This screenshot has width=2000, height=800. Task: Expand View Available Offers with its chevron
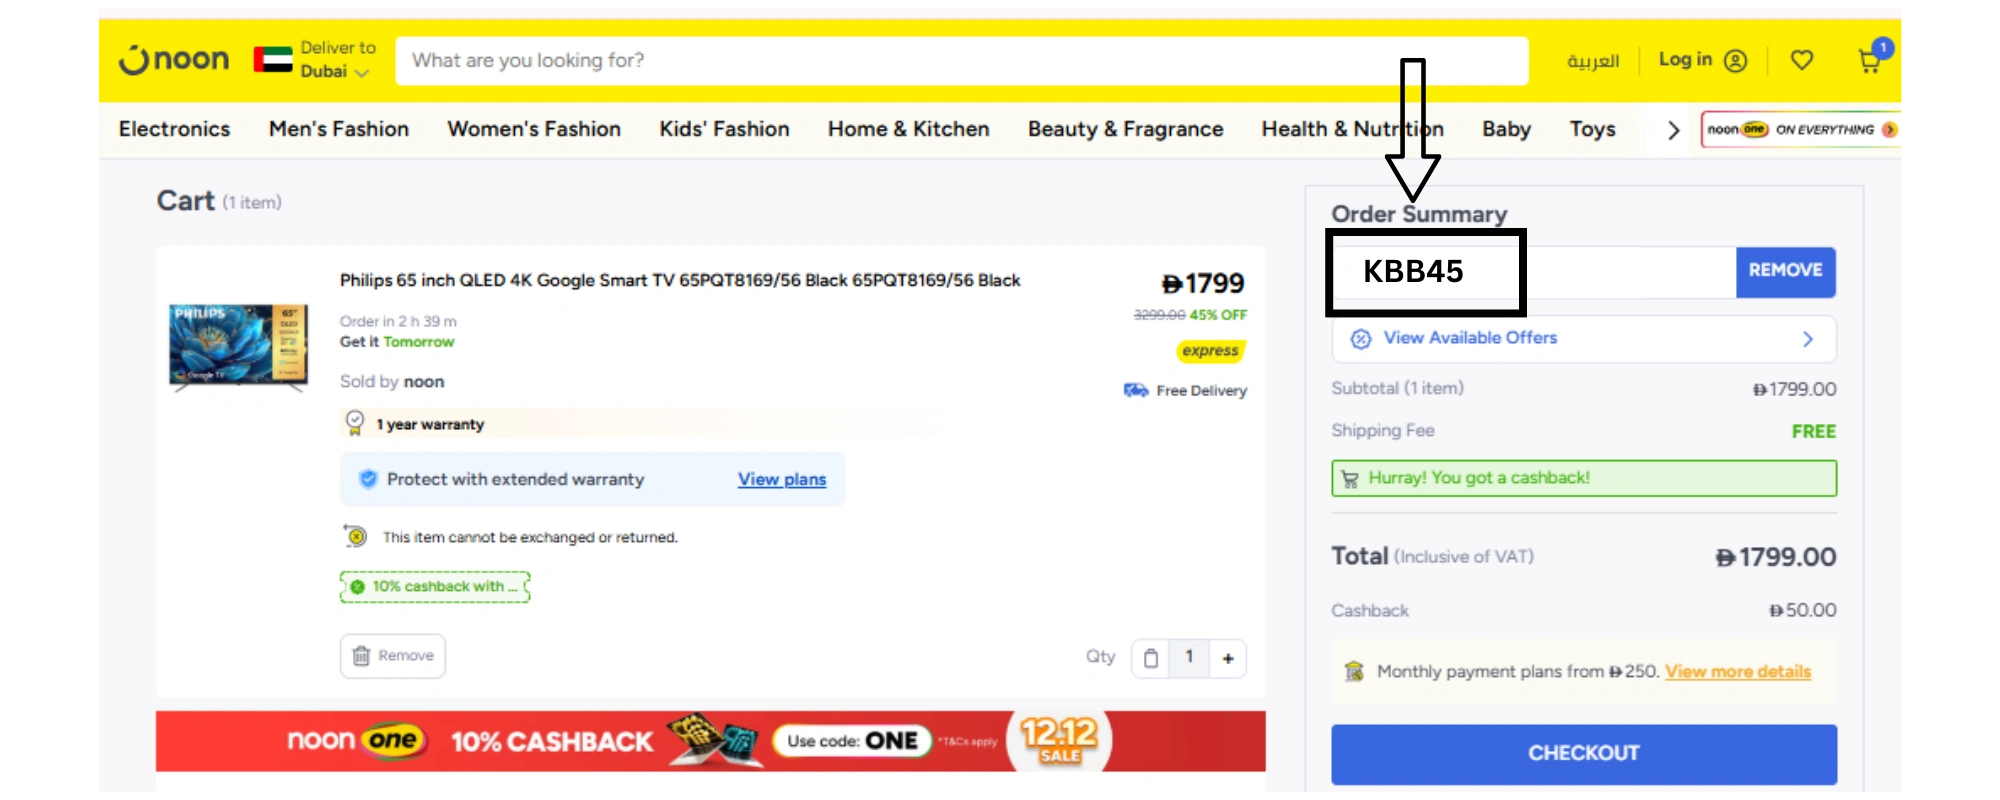click(1808, 338)
